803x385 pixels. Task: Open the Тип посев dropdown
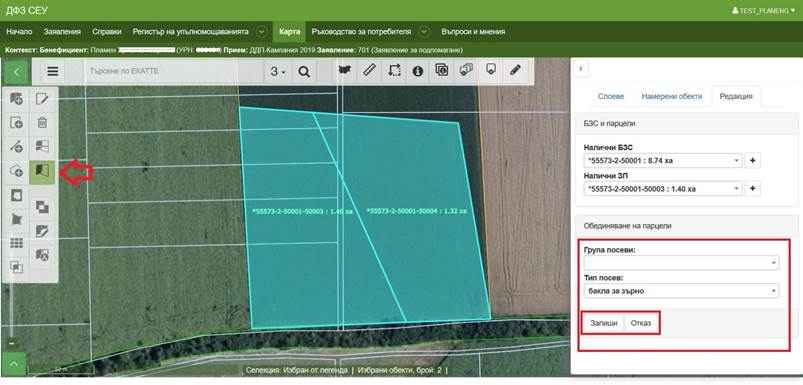click(681, 291)
